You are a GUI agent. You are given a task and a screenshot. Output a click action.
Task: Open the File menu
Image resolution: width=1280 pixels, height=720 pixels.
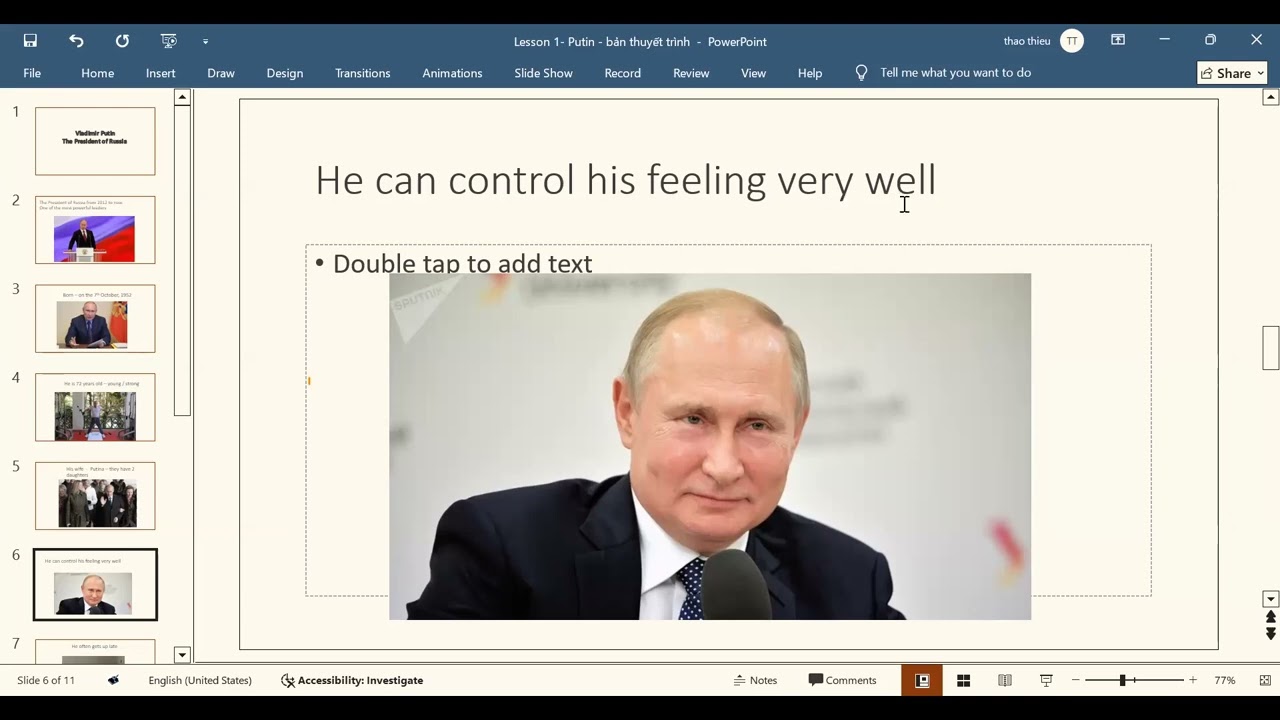pyautogui.click(x=32, y=73)
